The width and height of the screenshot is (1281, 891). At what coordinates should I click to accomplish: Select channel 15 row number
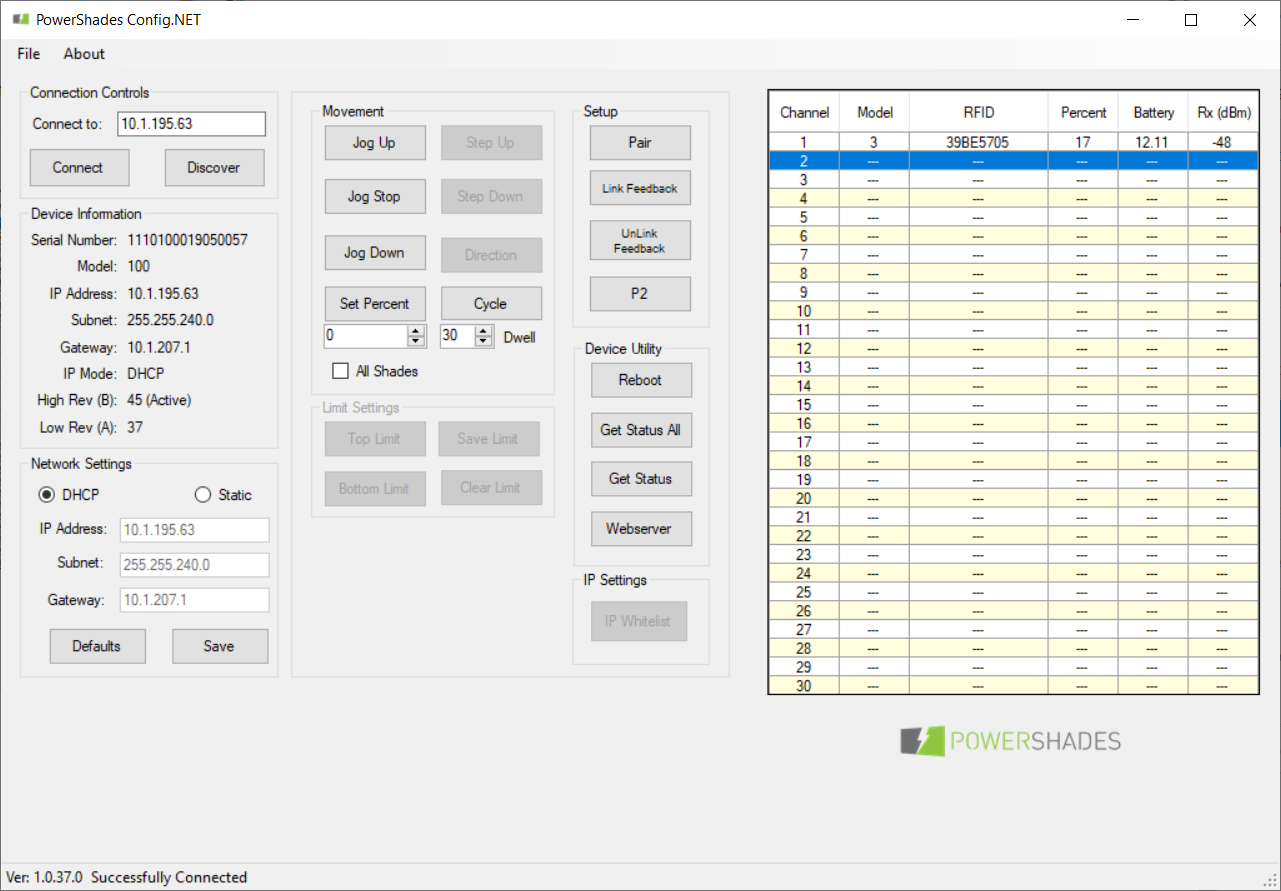click(x=805, y=405)
